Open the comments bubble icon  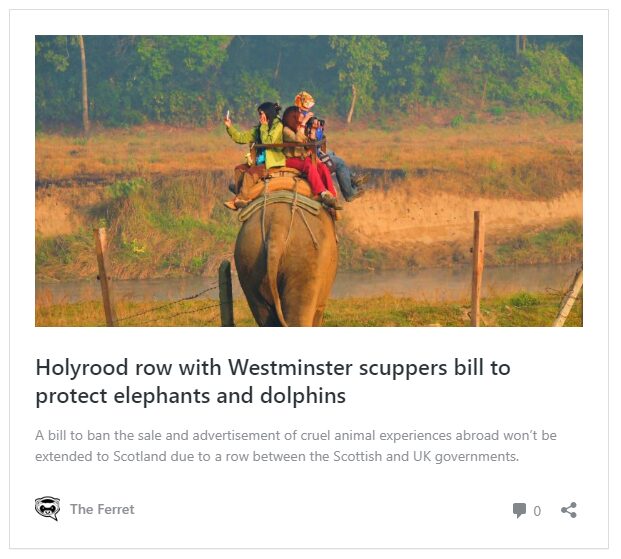pos(519,510)
